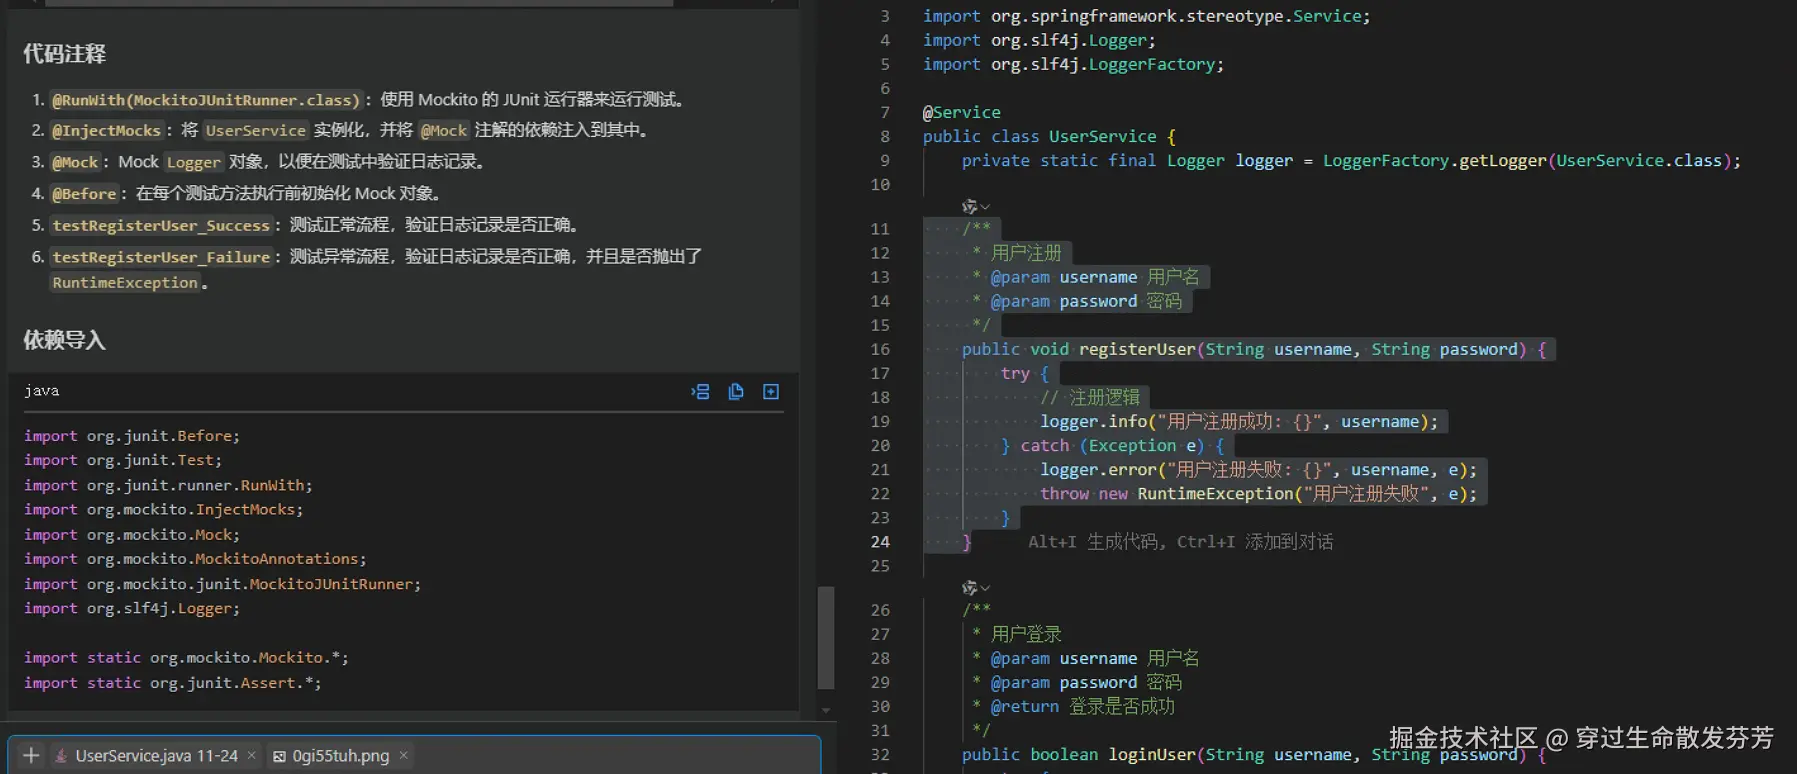Click the 'import org.mockito.MockitoAnnotations;' line
This screenshot has height=774, width=1797.
coord(195,559)
